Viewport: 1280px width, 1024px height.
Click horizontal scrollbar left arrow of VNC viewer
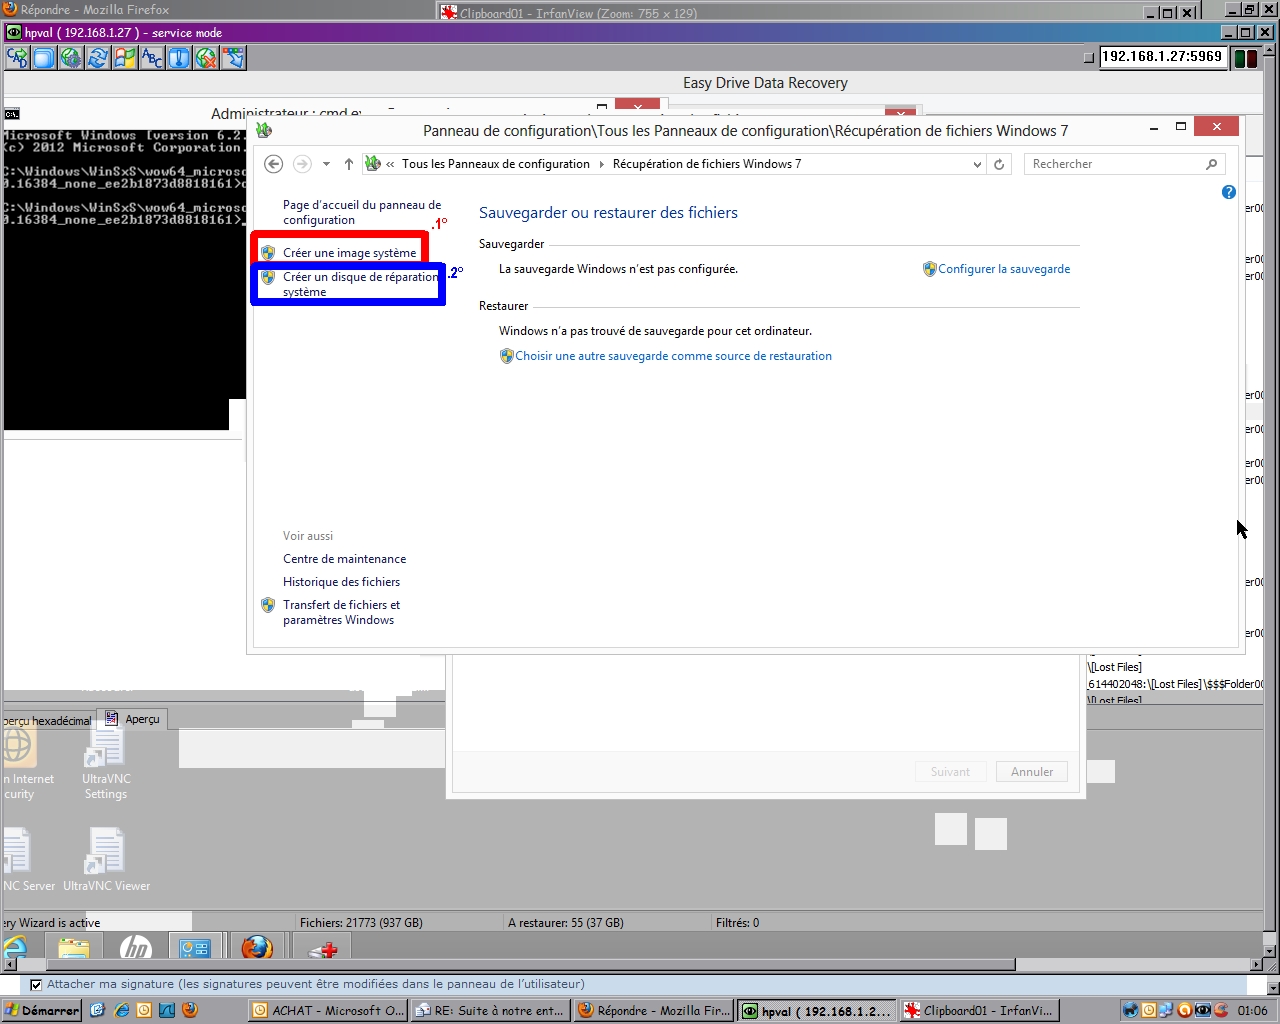coord(10,965)
